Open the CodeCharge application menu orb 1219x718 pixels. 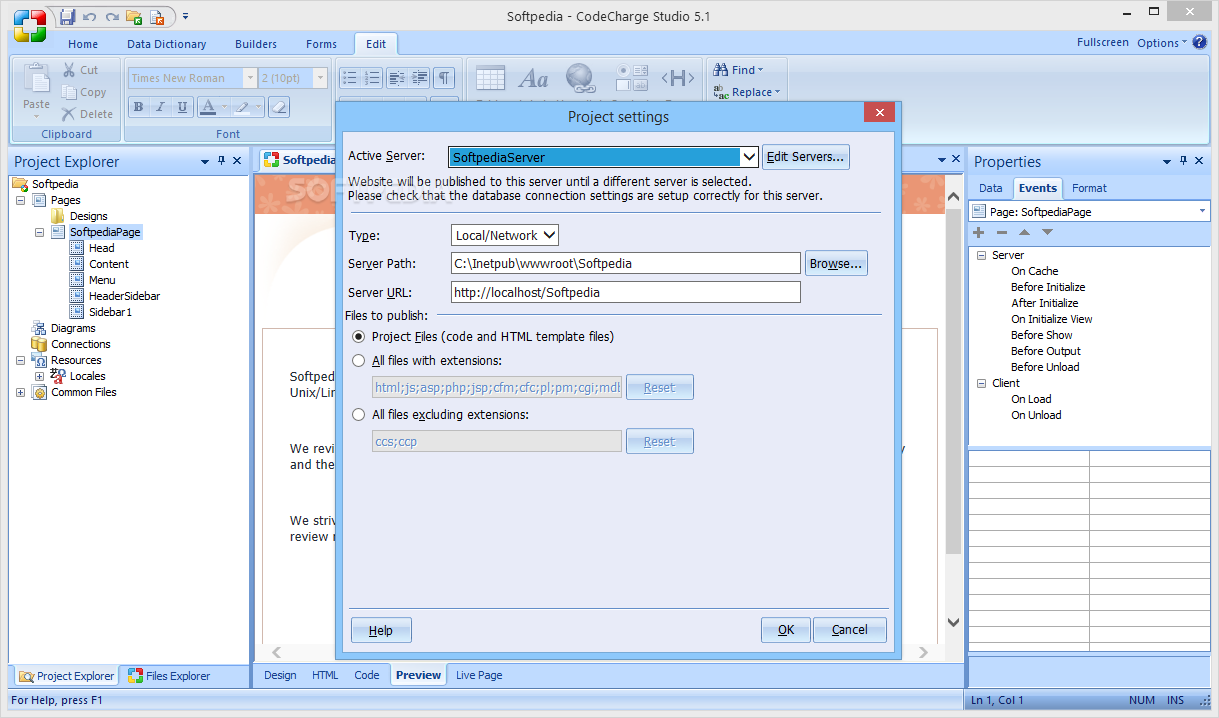(x=29, y=25)
